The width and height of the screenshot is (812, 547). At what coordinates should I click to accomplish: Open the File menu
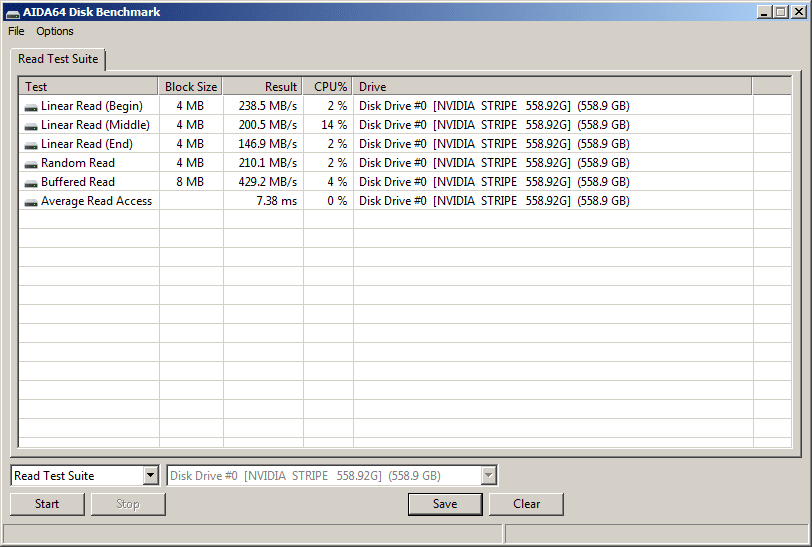click(x=16, y=31)
